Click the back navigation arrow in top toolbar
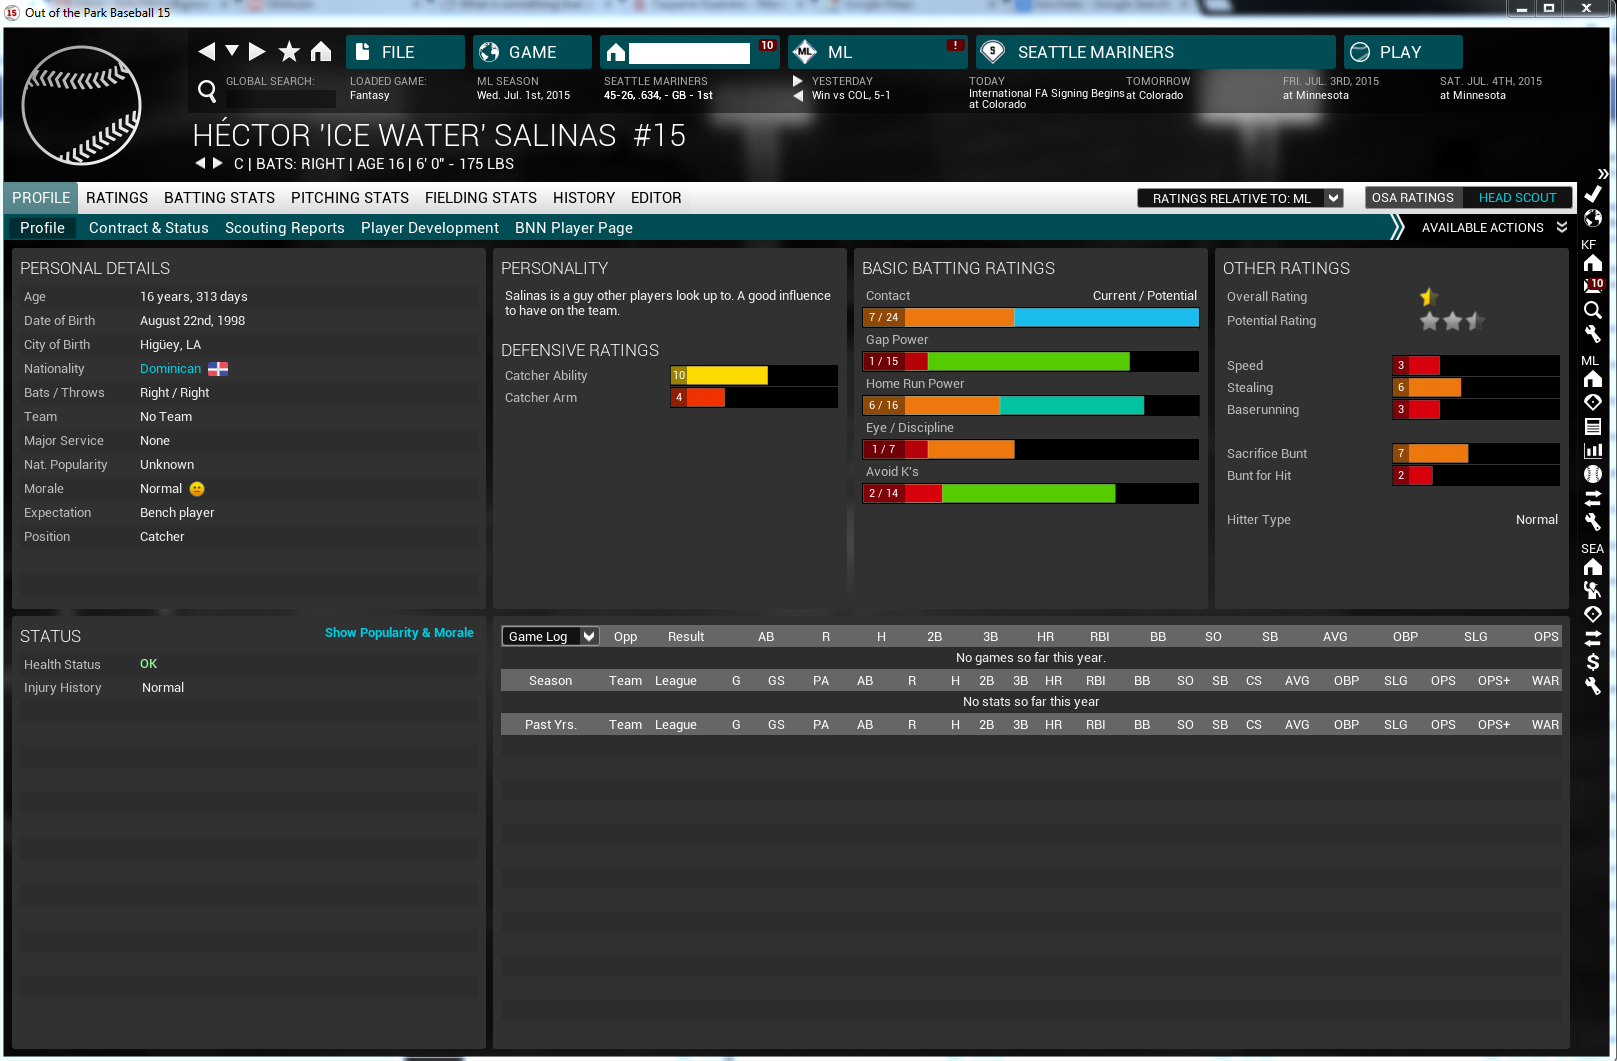1617x1061 pixels. coord(207,51)
